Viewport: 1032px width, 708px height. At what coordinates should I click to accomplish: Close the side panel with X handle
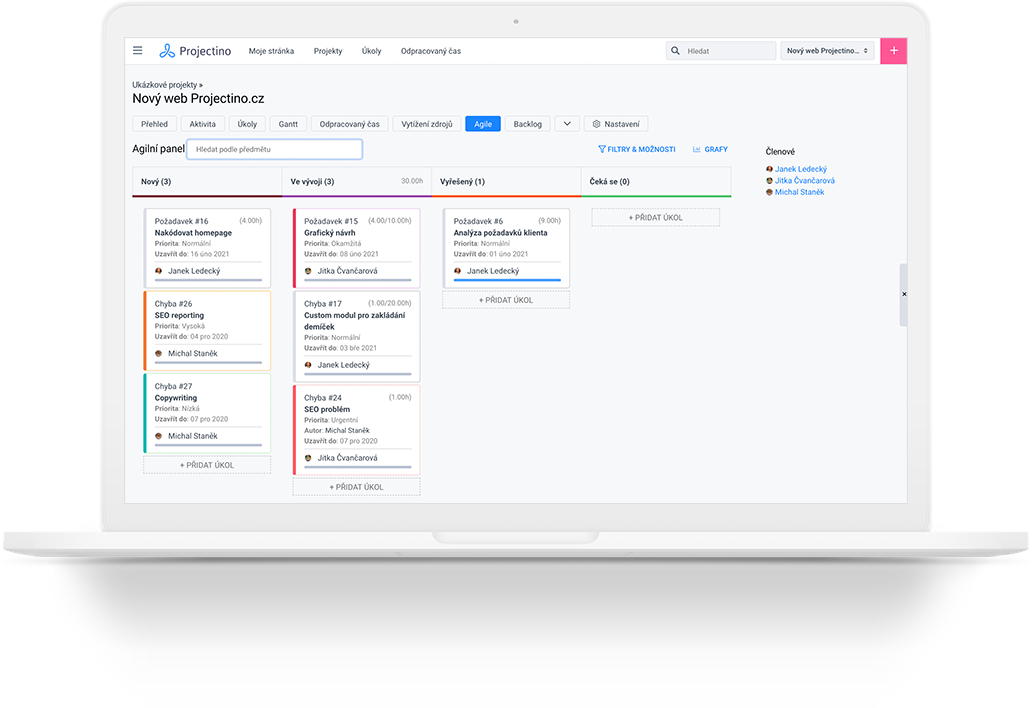coord(904,294)
